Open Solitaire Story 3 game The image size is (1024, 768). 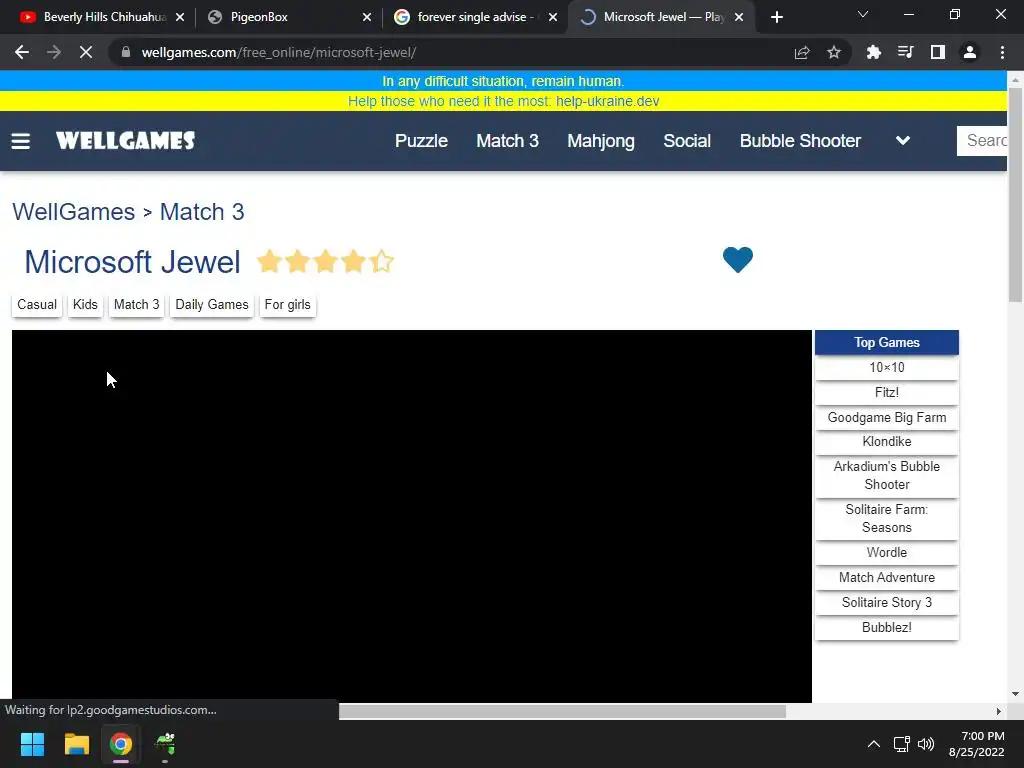(x=887, y=602)
